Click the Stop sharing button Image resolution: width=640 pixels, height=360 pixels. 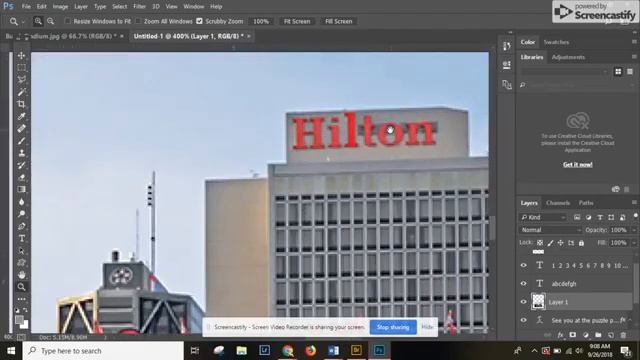393,327
